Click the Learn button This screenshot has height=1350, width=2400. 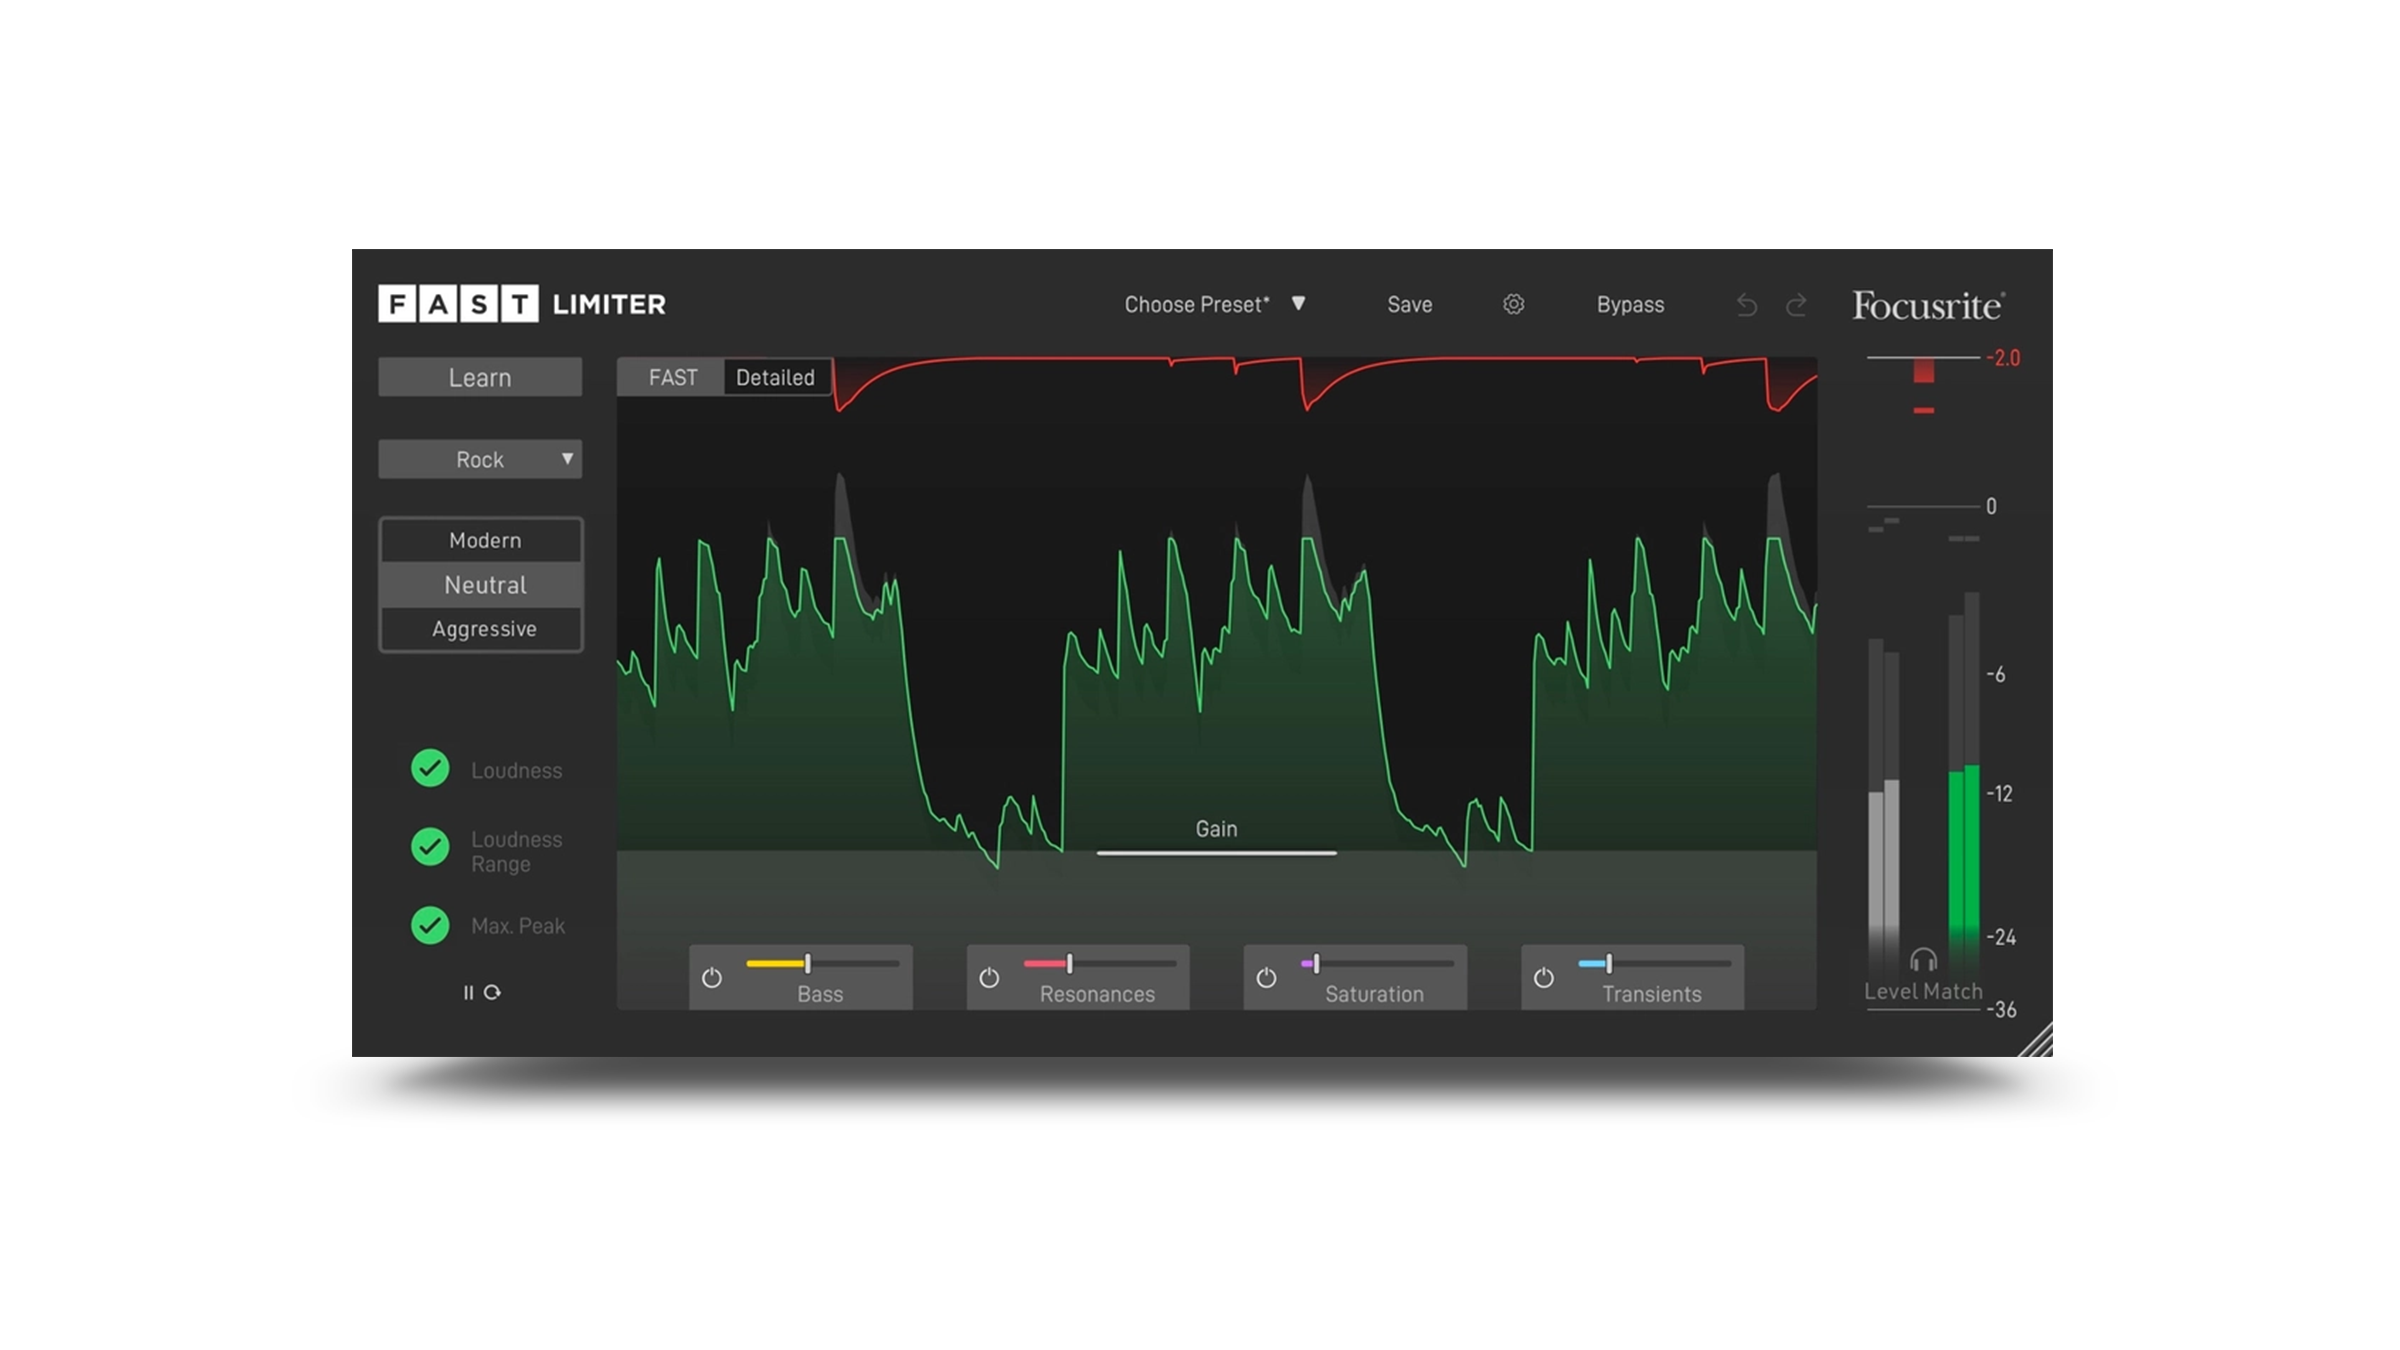tap(480, 377)
